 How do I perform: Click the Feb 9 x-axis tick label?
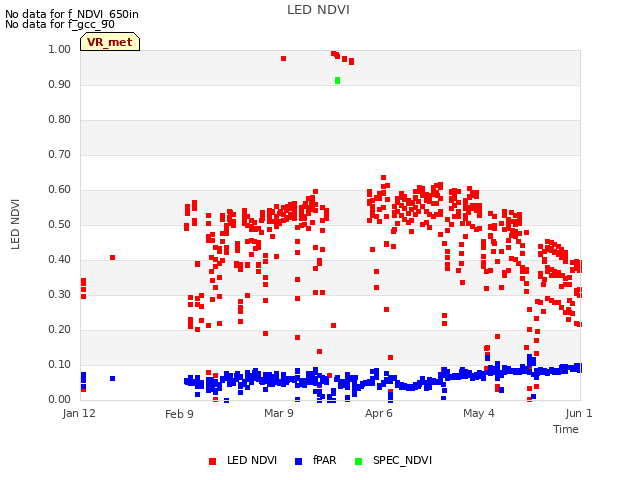179,414
